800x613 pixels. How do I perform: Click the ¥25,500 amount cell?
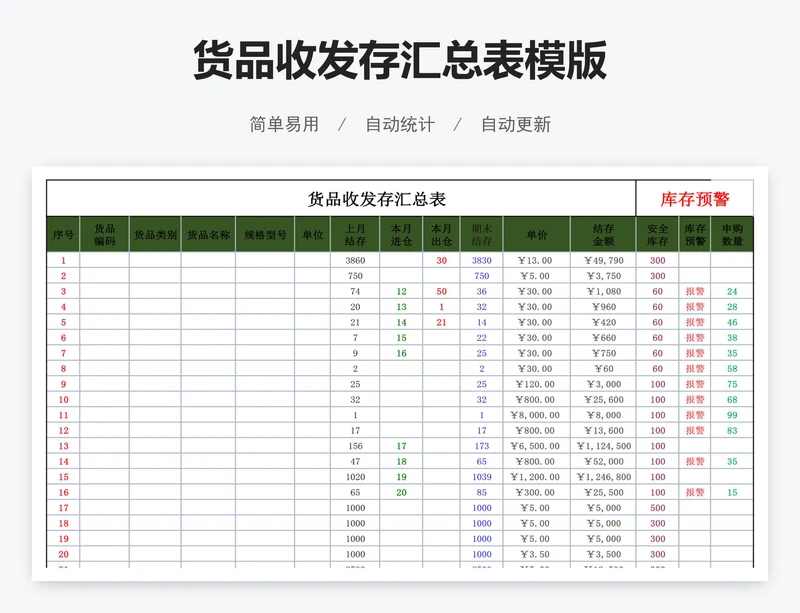[603, 492]
